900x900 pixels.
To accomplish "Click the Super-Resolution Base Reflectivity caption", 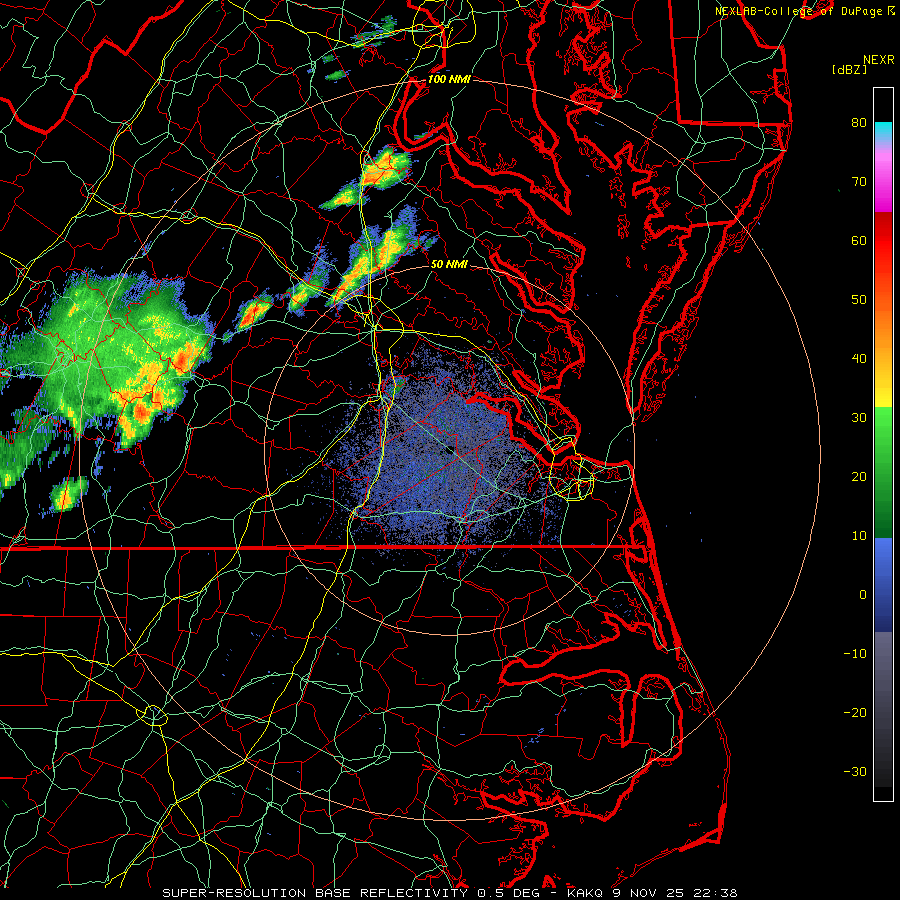I will pyautogui.click(x=314, y=893).
